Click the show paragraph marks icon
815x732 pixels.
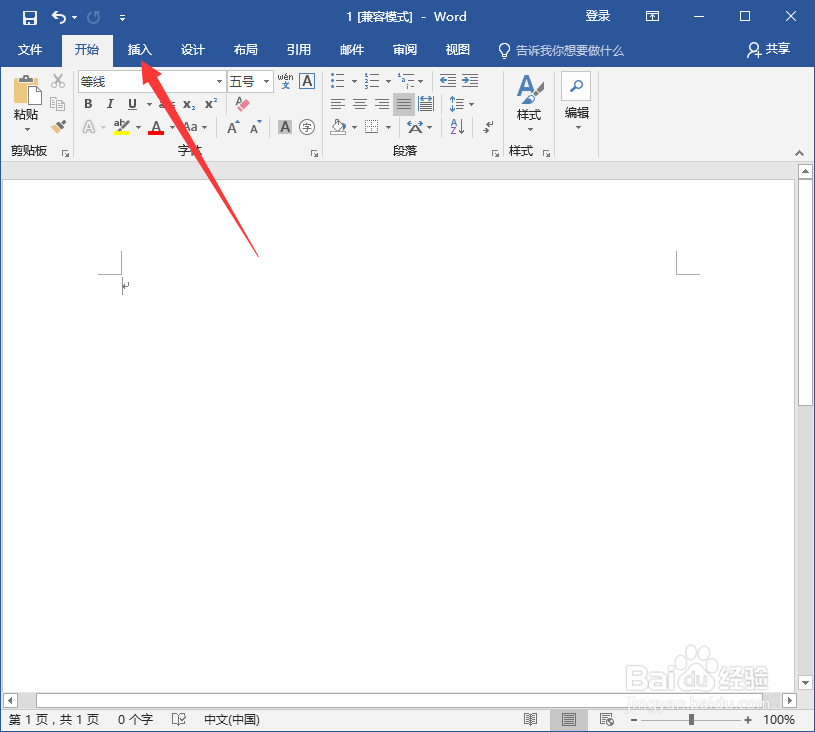coord(488,126)
